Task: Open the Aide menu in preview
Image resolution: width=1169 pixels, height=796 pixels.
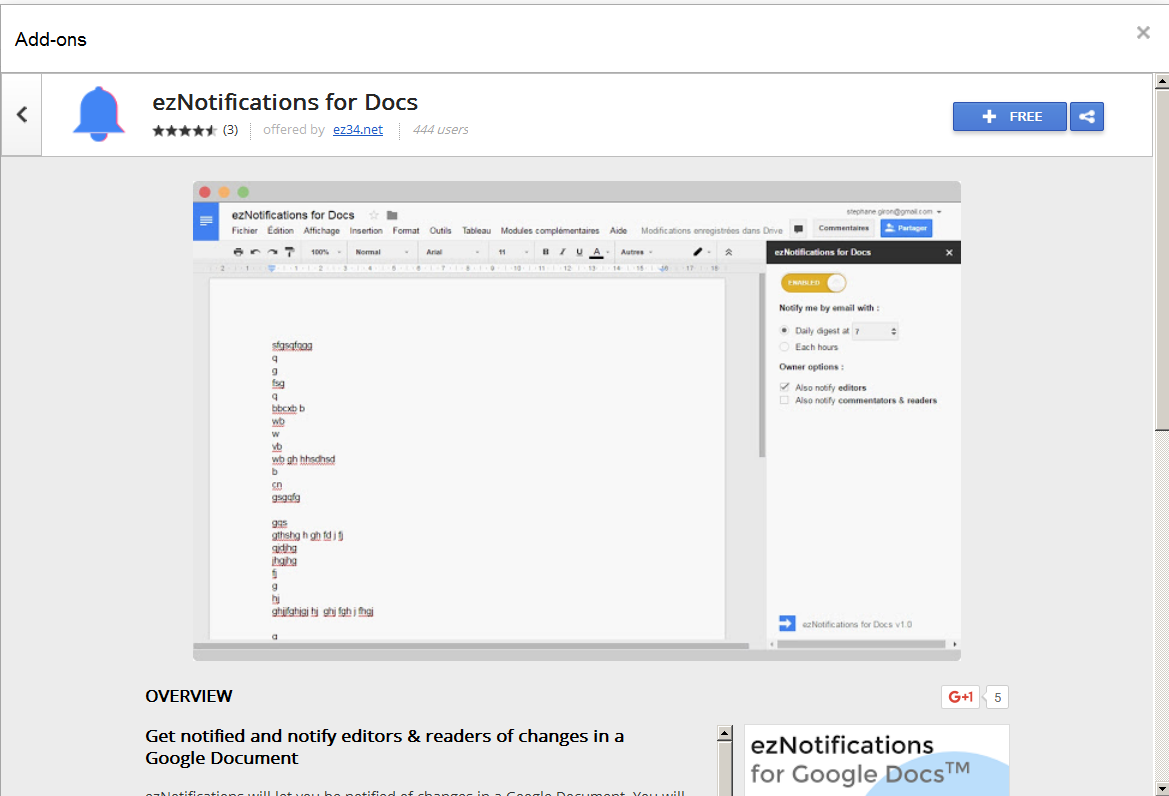Action: pyautogui.click(x=619, y=231)
